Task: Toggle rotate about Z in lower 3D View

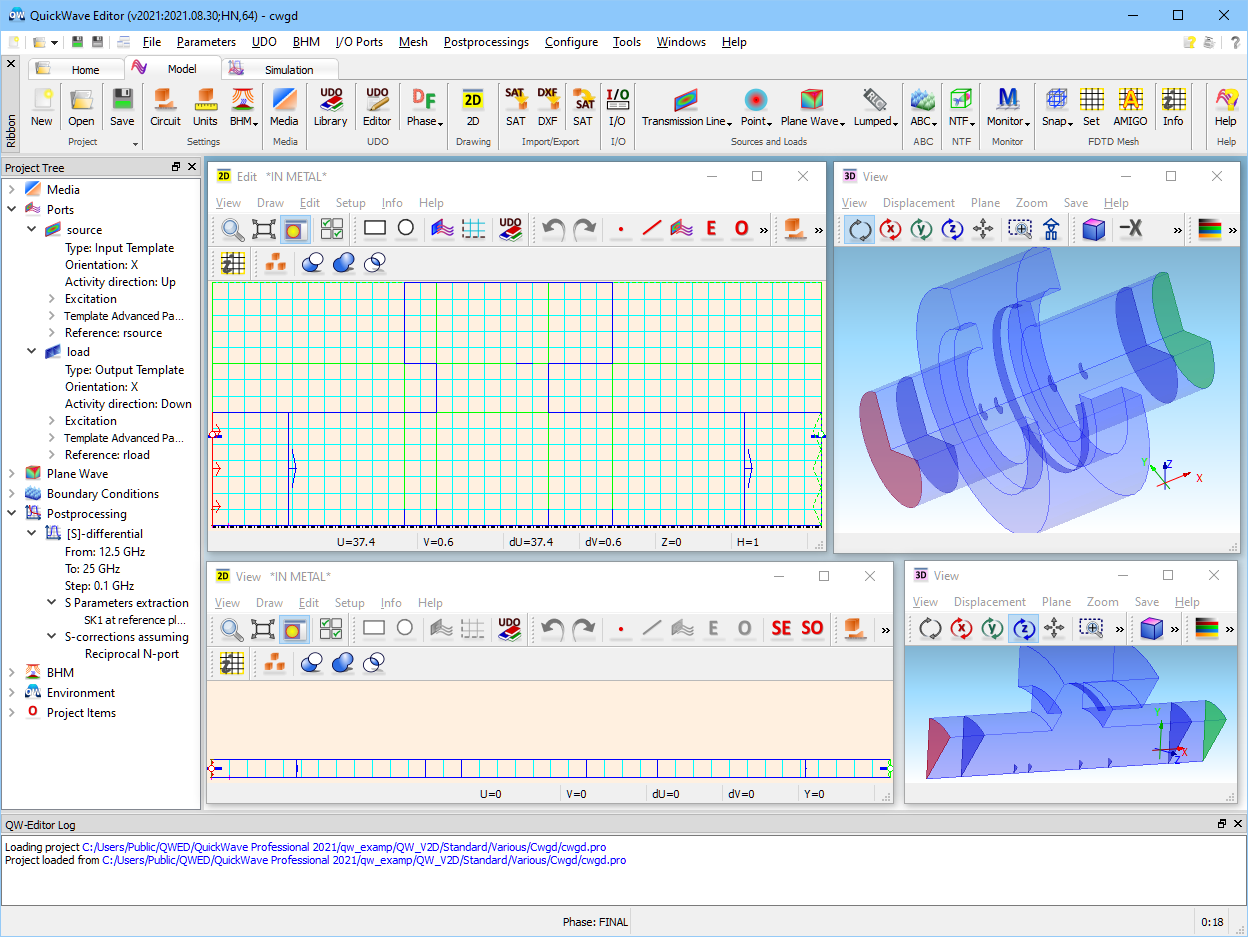Action: pyautogui.click(x=1023, y=628)
